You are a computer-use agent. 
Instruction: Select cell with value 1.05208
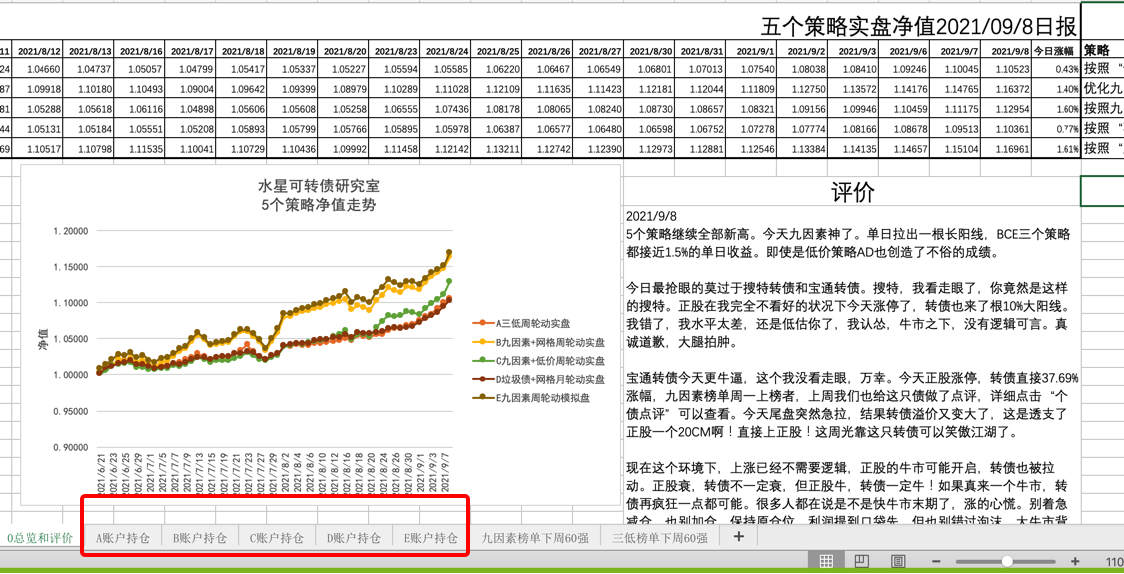(191, 128)
